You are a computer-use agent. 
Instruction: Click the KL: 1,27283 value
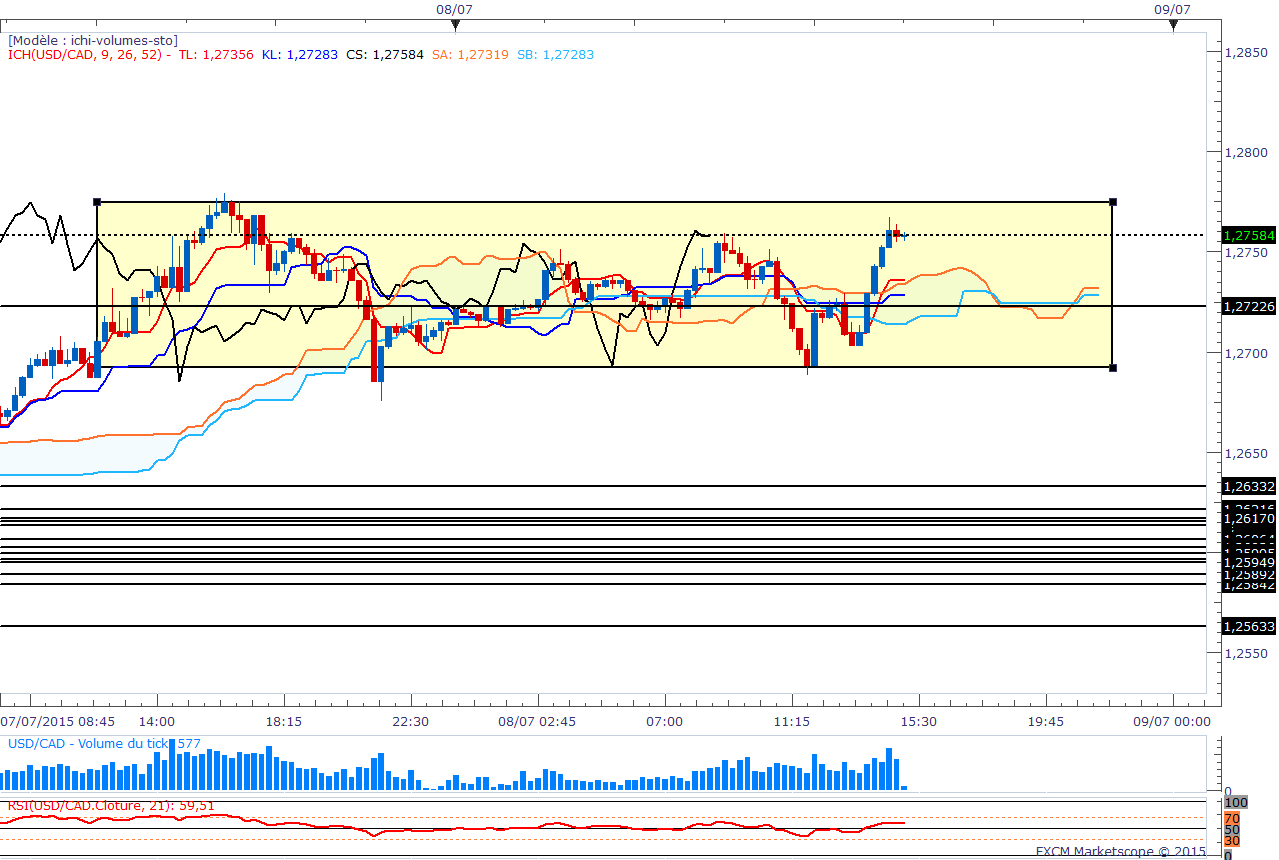pos(300,55)
